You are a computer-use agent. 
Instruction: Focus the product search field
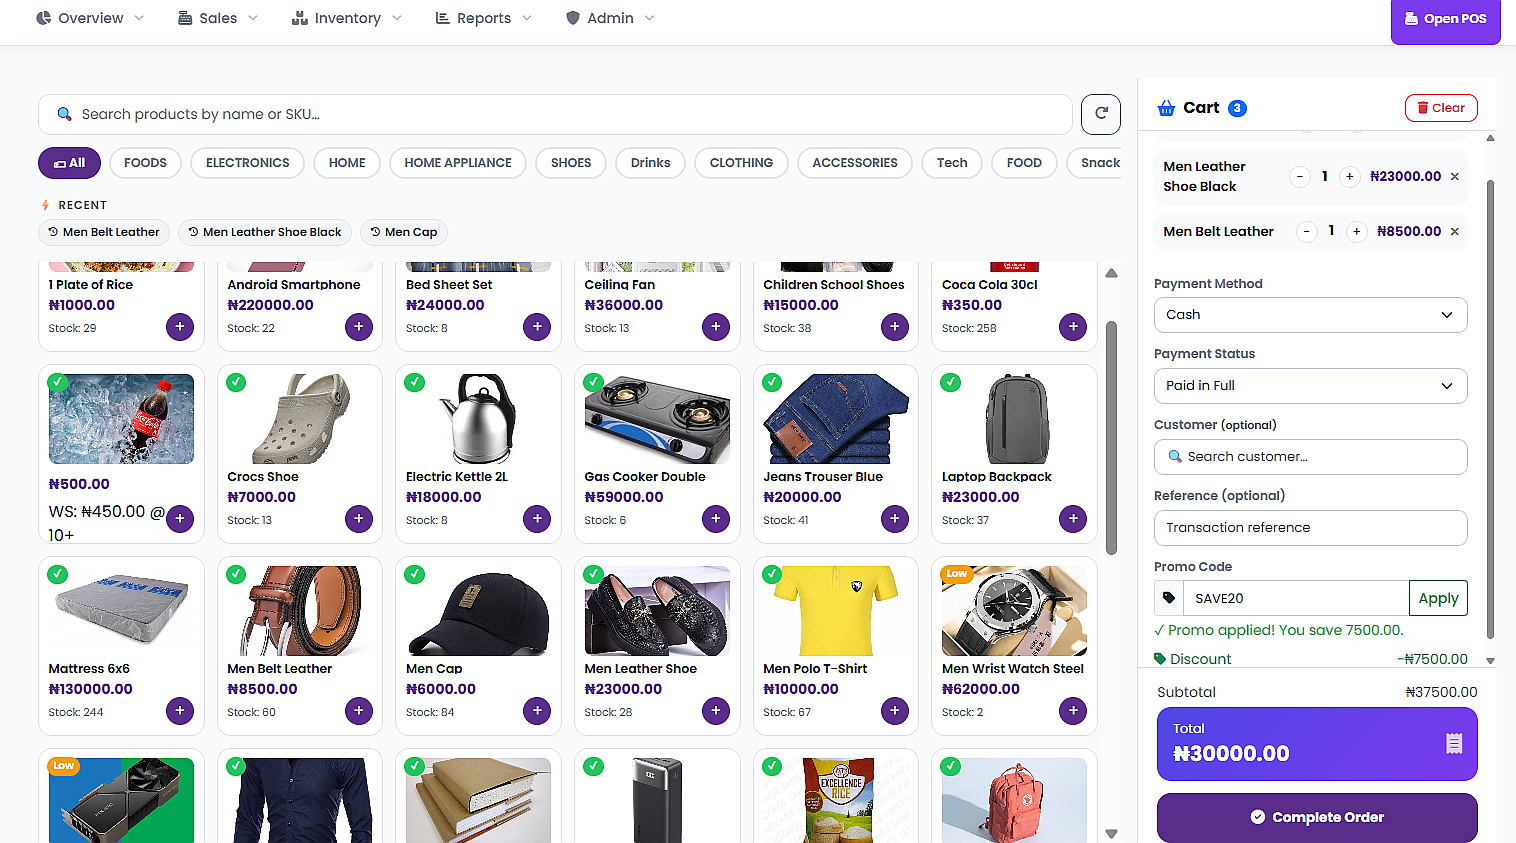coord(555,114)
